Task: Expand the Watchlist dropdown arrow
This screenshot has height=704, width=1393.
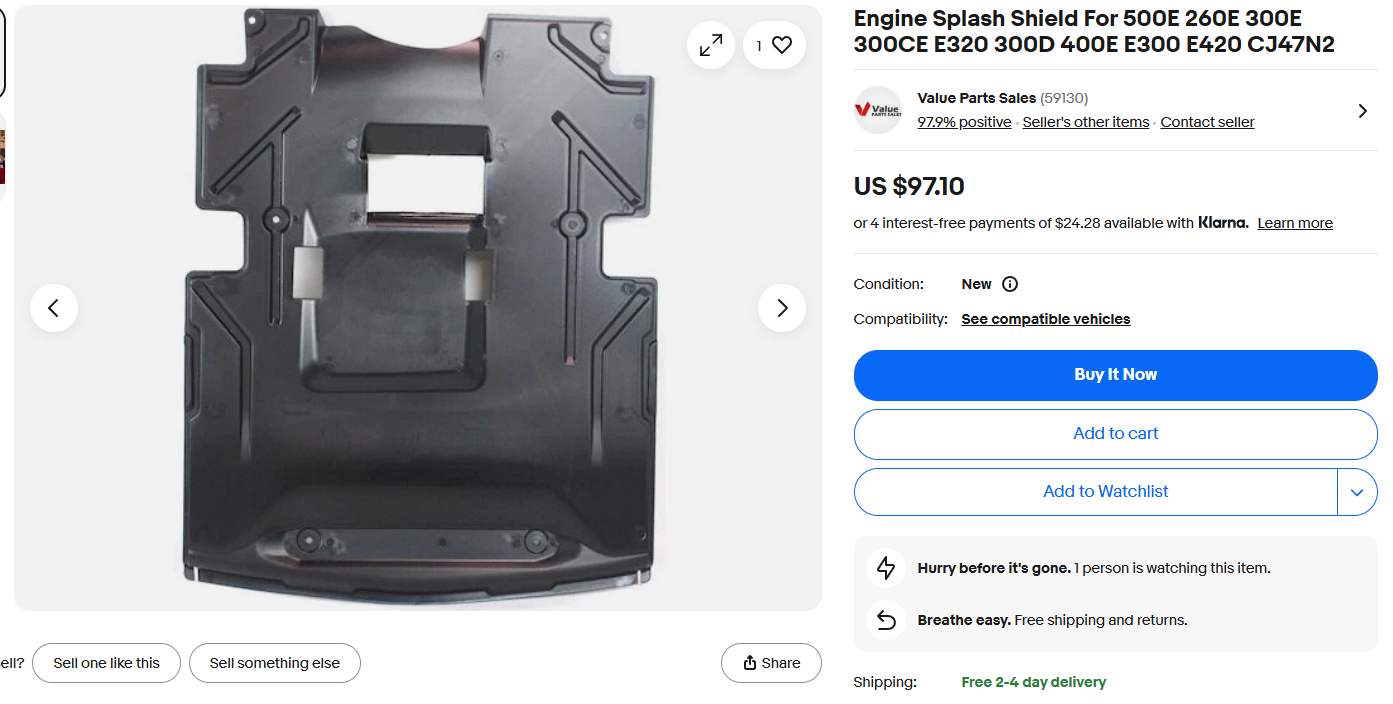Action: (x=1357, y=492)
